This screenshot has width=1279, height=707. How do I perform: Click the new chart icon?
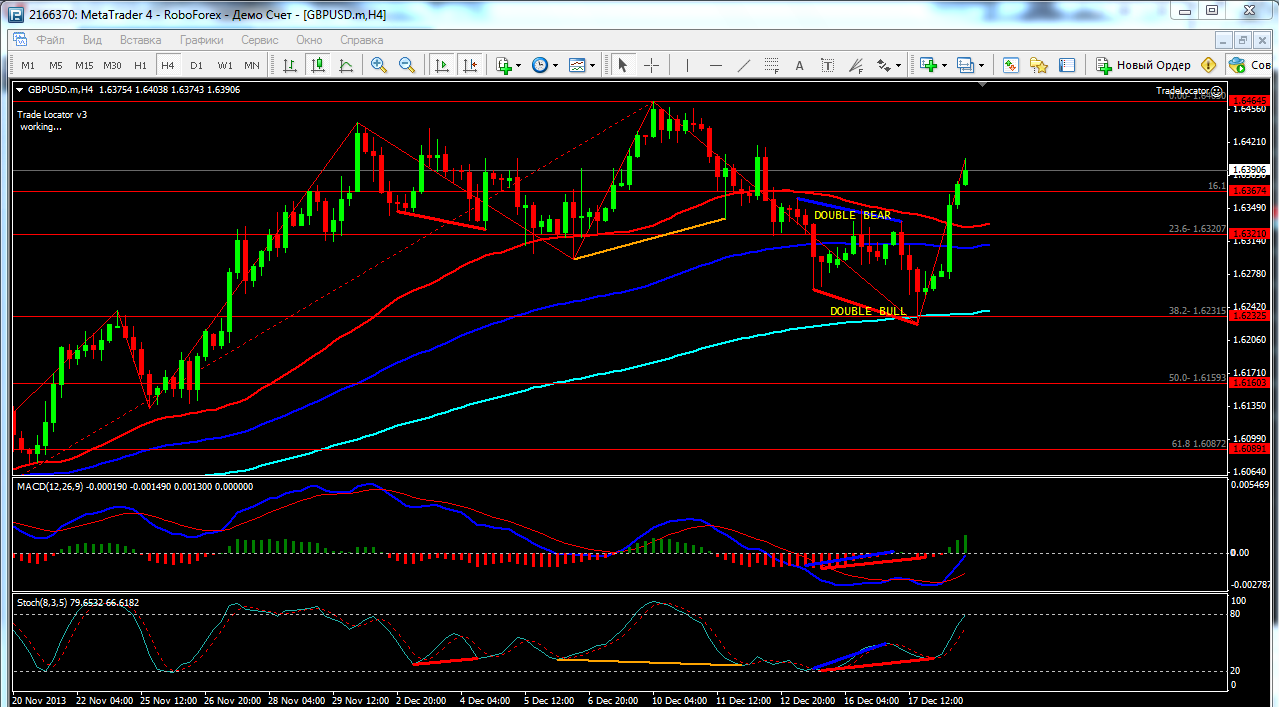pos(929,65)
